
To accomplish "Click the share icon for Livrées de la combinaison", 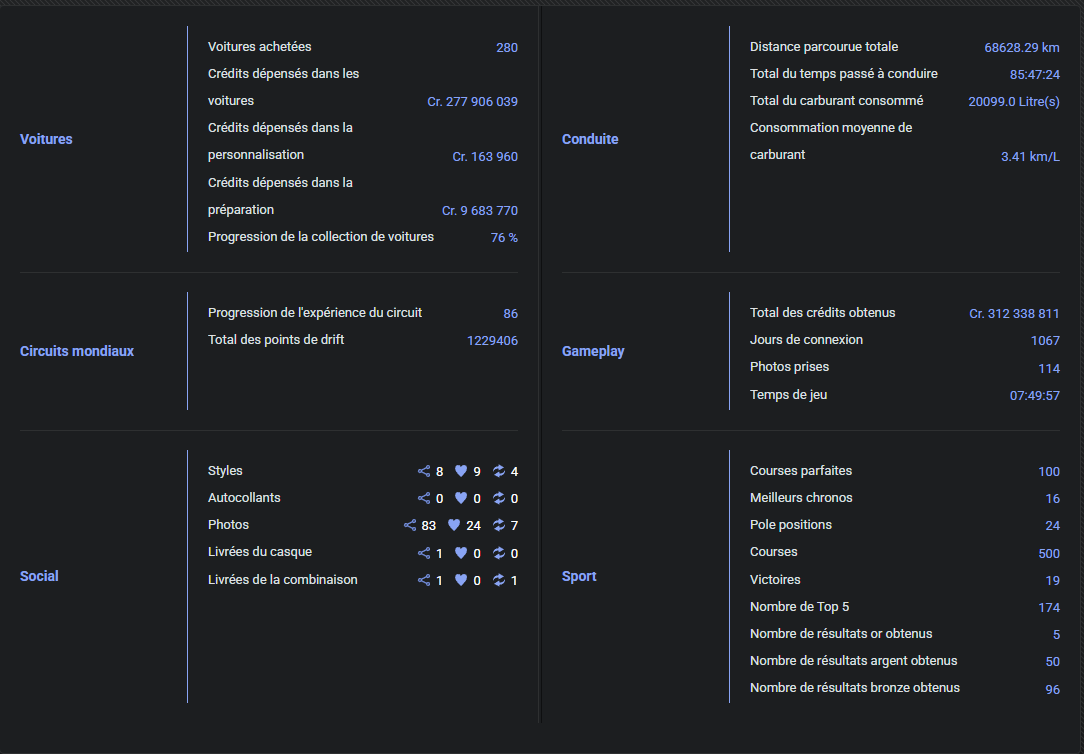I will 424,581.
